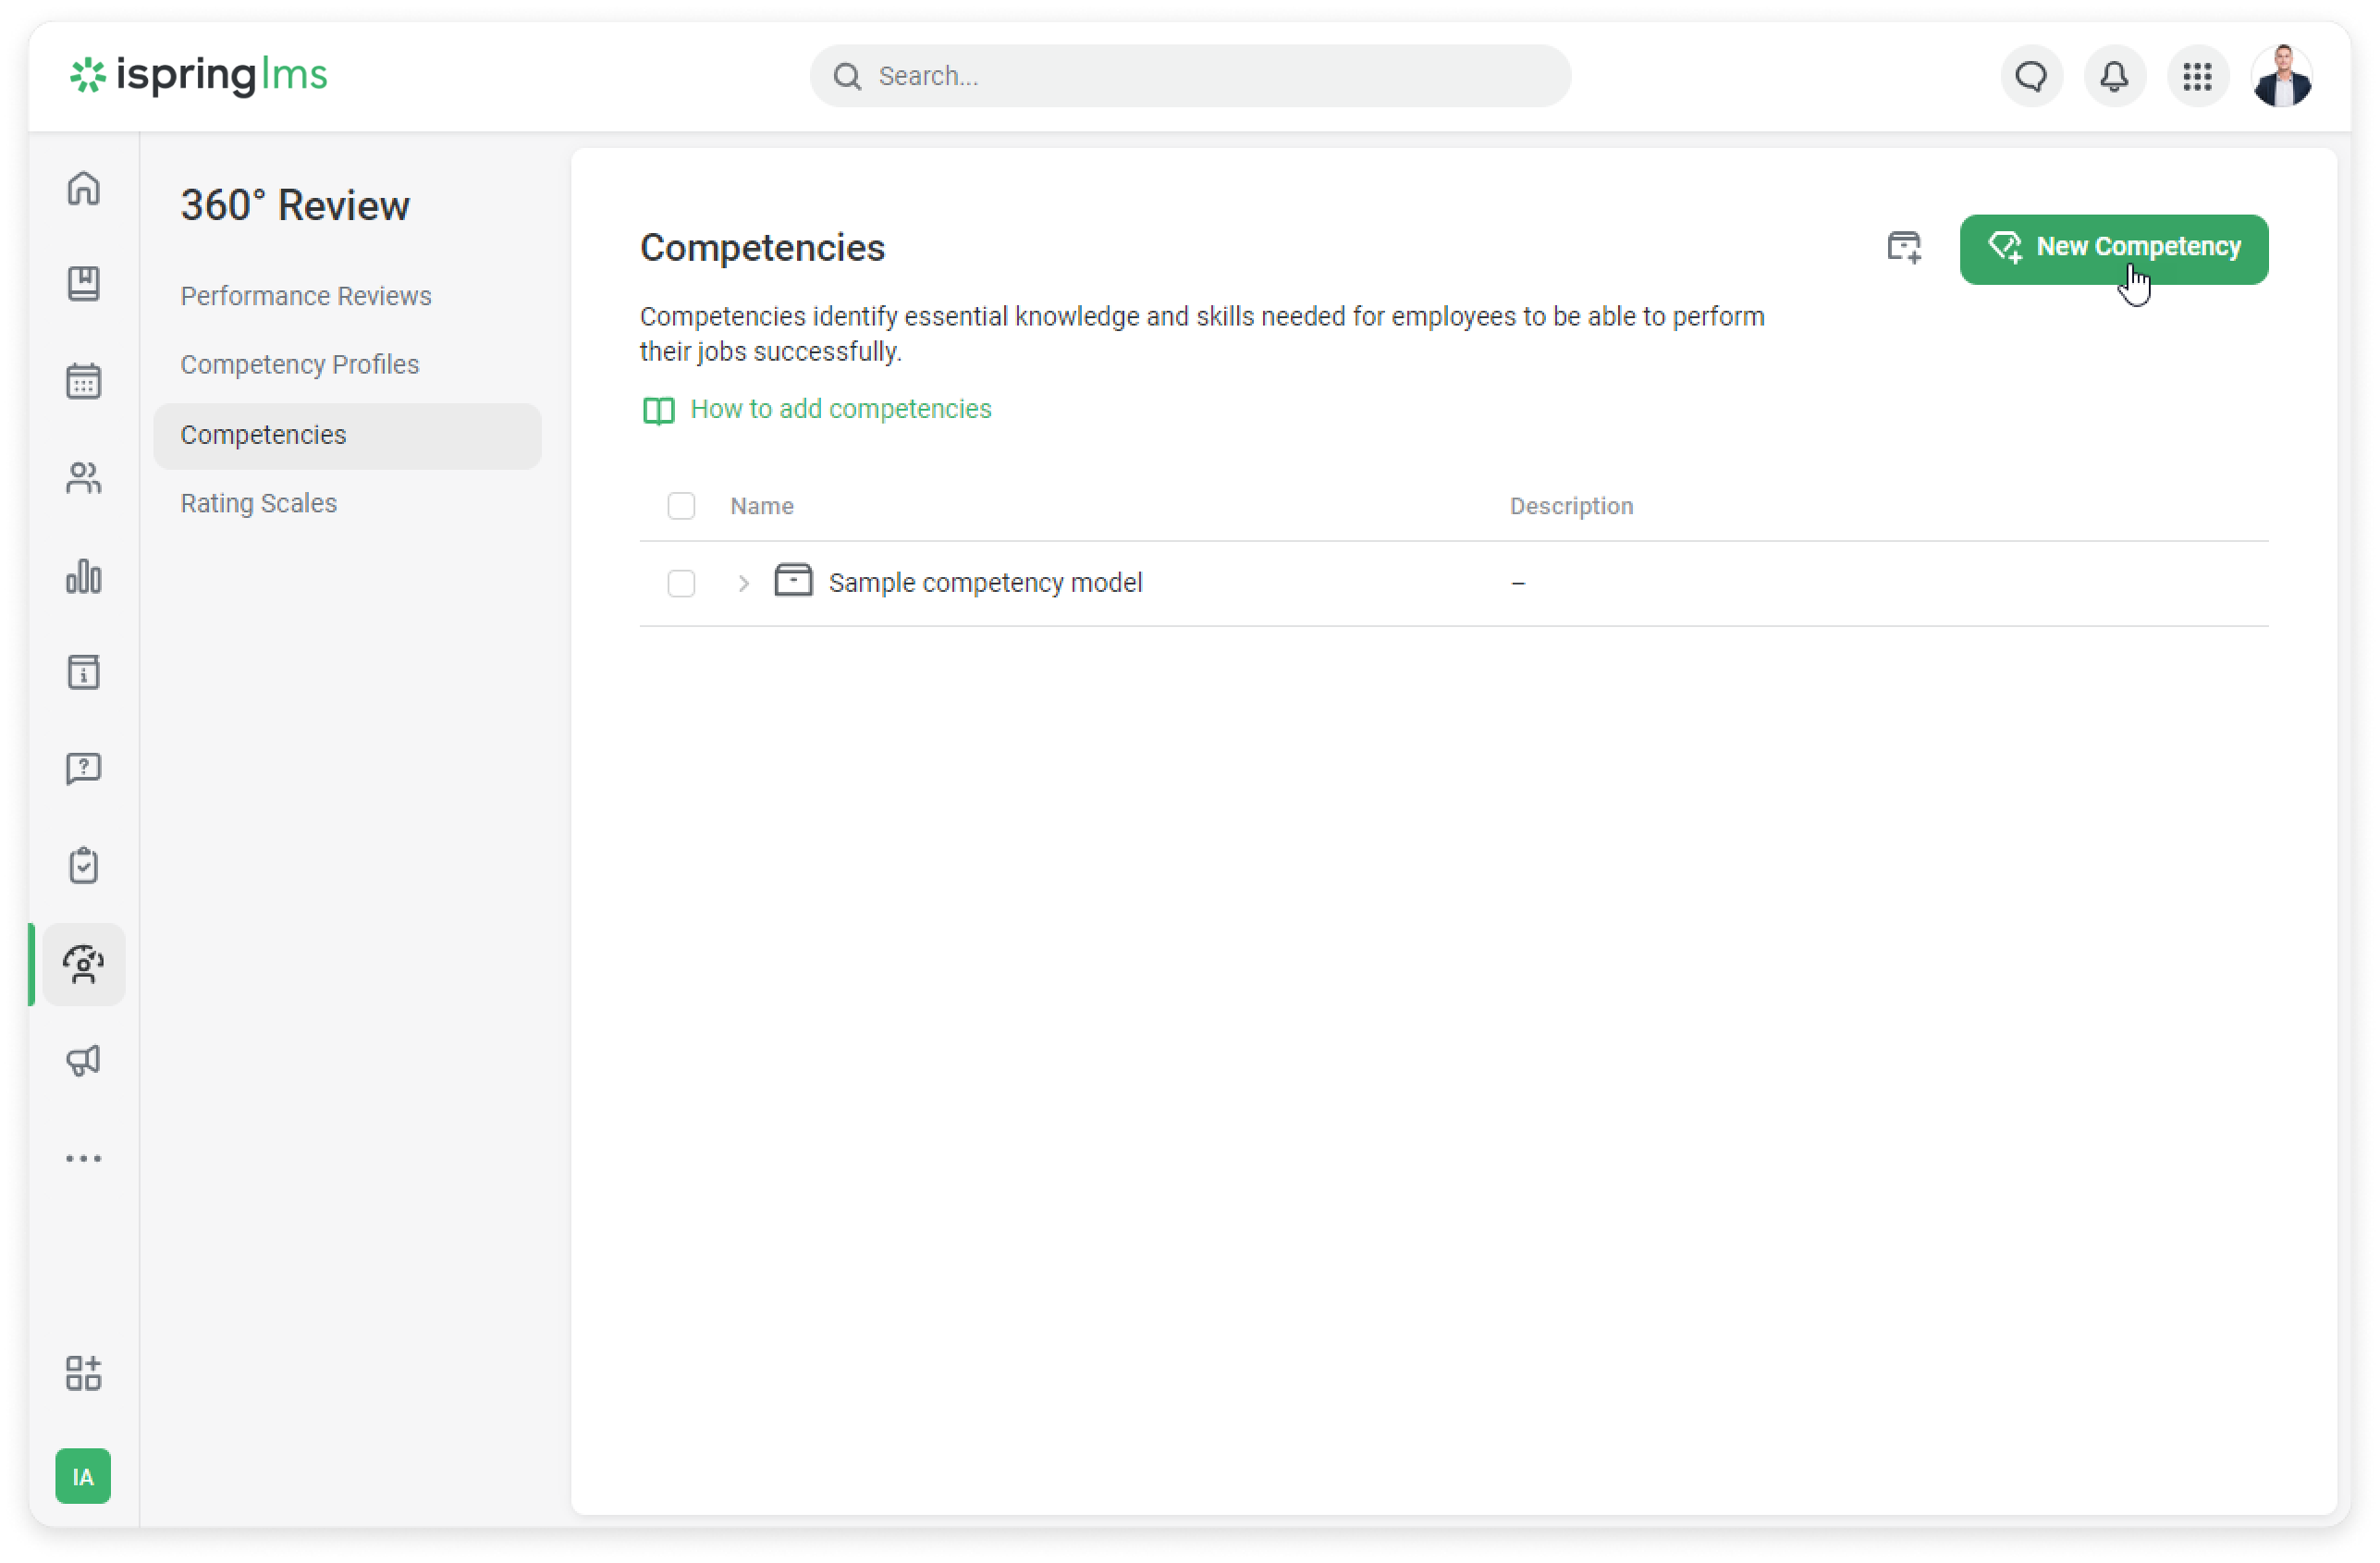This screenshot has height=1563, width=2380.
Task: Open the users icon in sidebar
Action: point(83,478)
